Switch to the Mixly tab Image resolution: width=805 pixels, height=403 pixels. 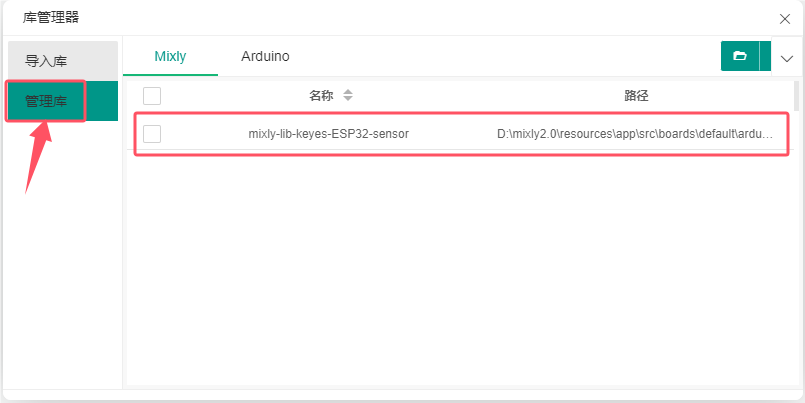(x=170, y=57)
